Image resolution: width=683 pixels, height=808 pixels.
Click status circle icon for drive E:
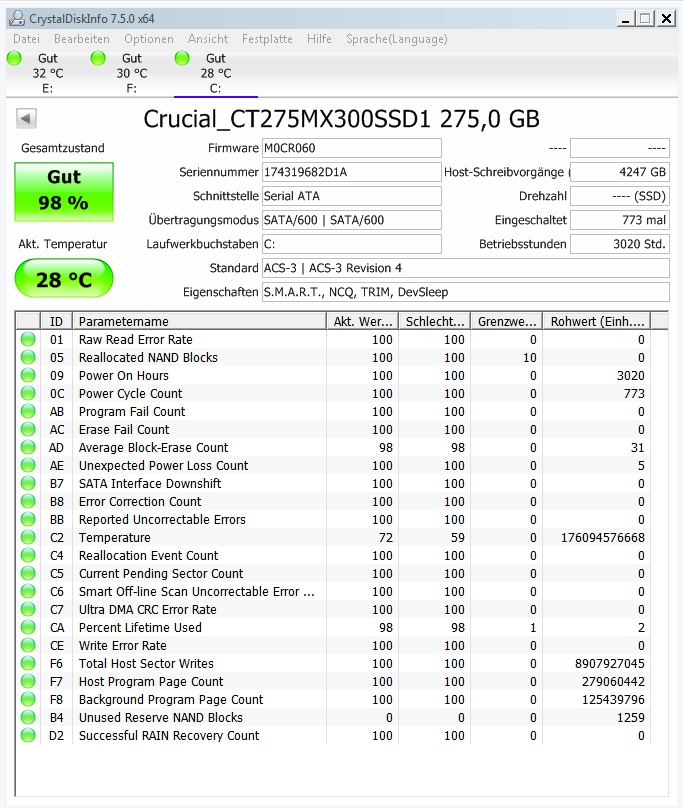point(14,58)
